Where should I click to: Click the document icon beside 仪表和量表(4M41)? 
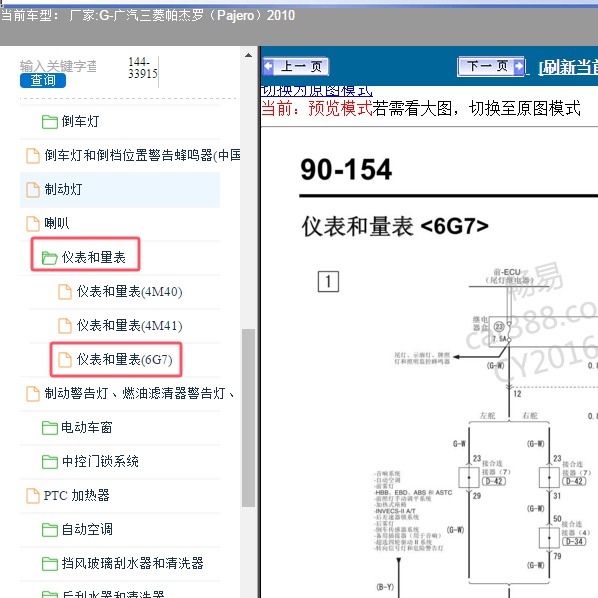click(x=65, y=326)
